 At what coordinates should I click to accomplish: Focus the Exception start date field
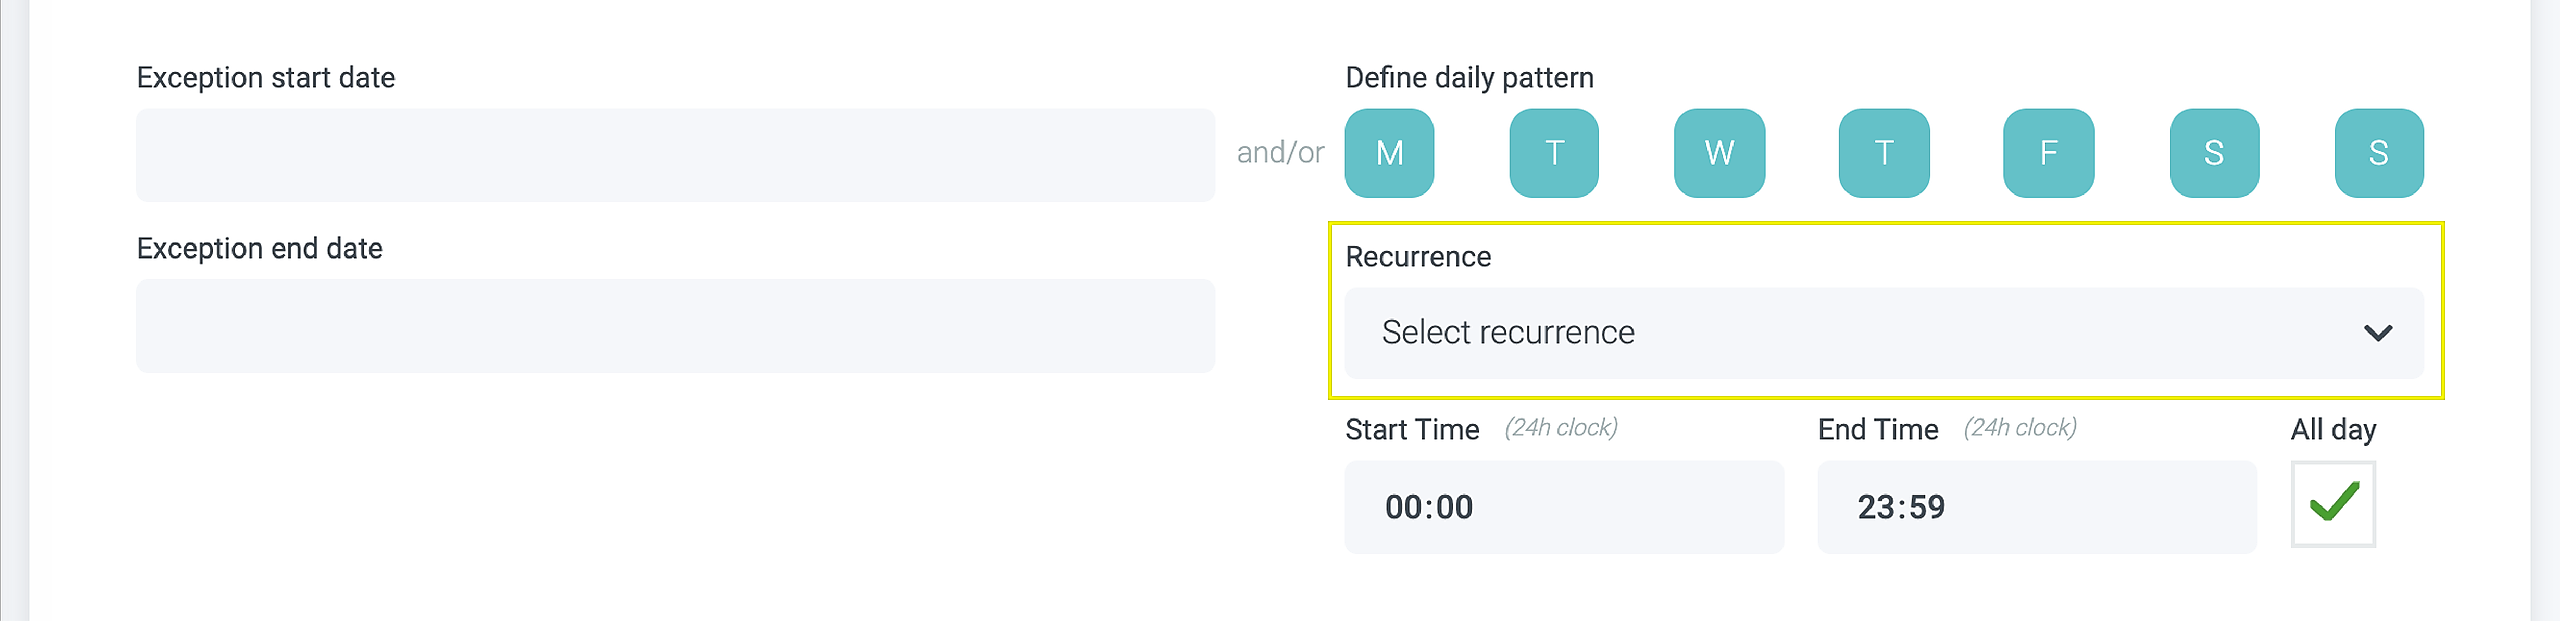pos(675,155)
